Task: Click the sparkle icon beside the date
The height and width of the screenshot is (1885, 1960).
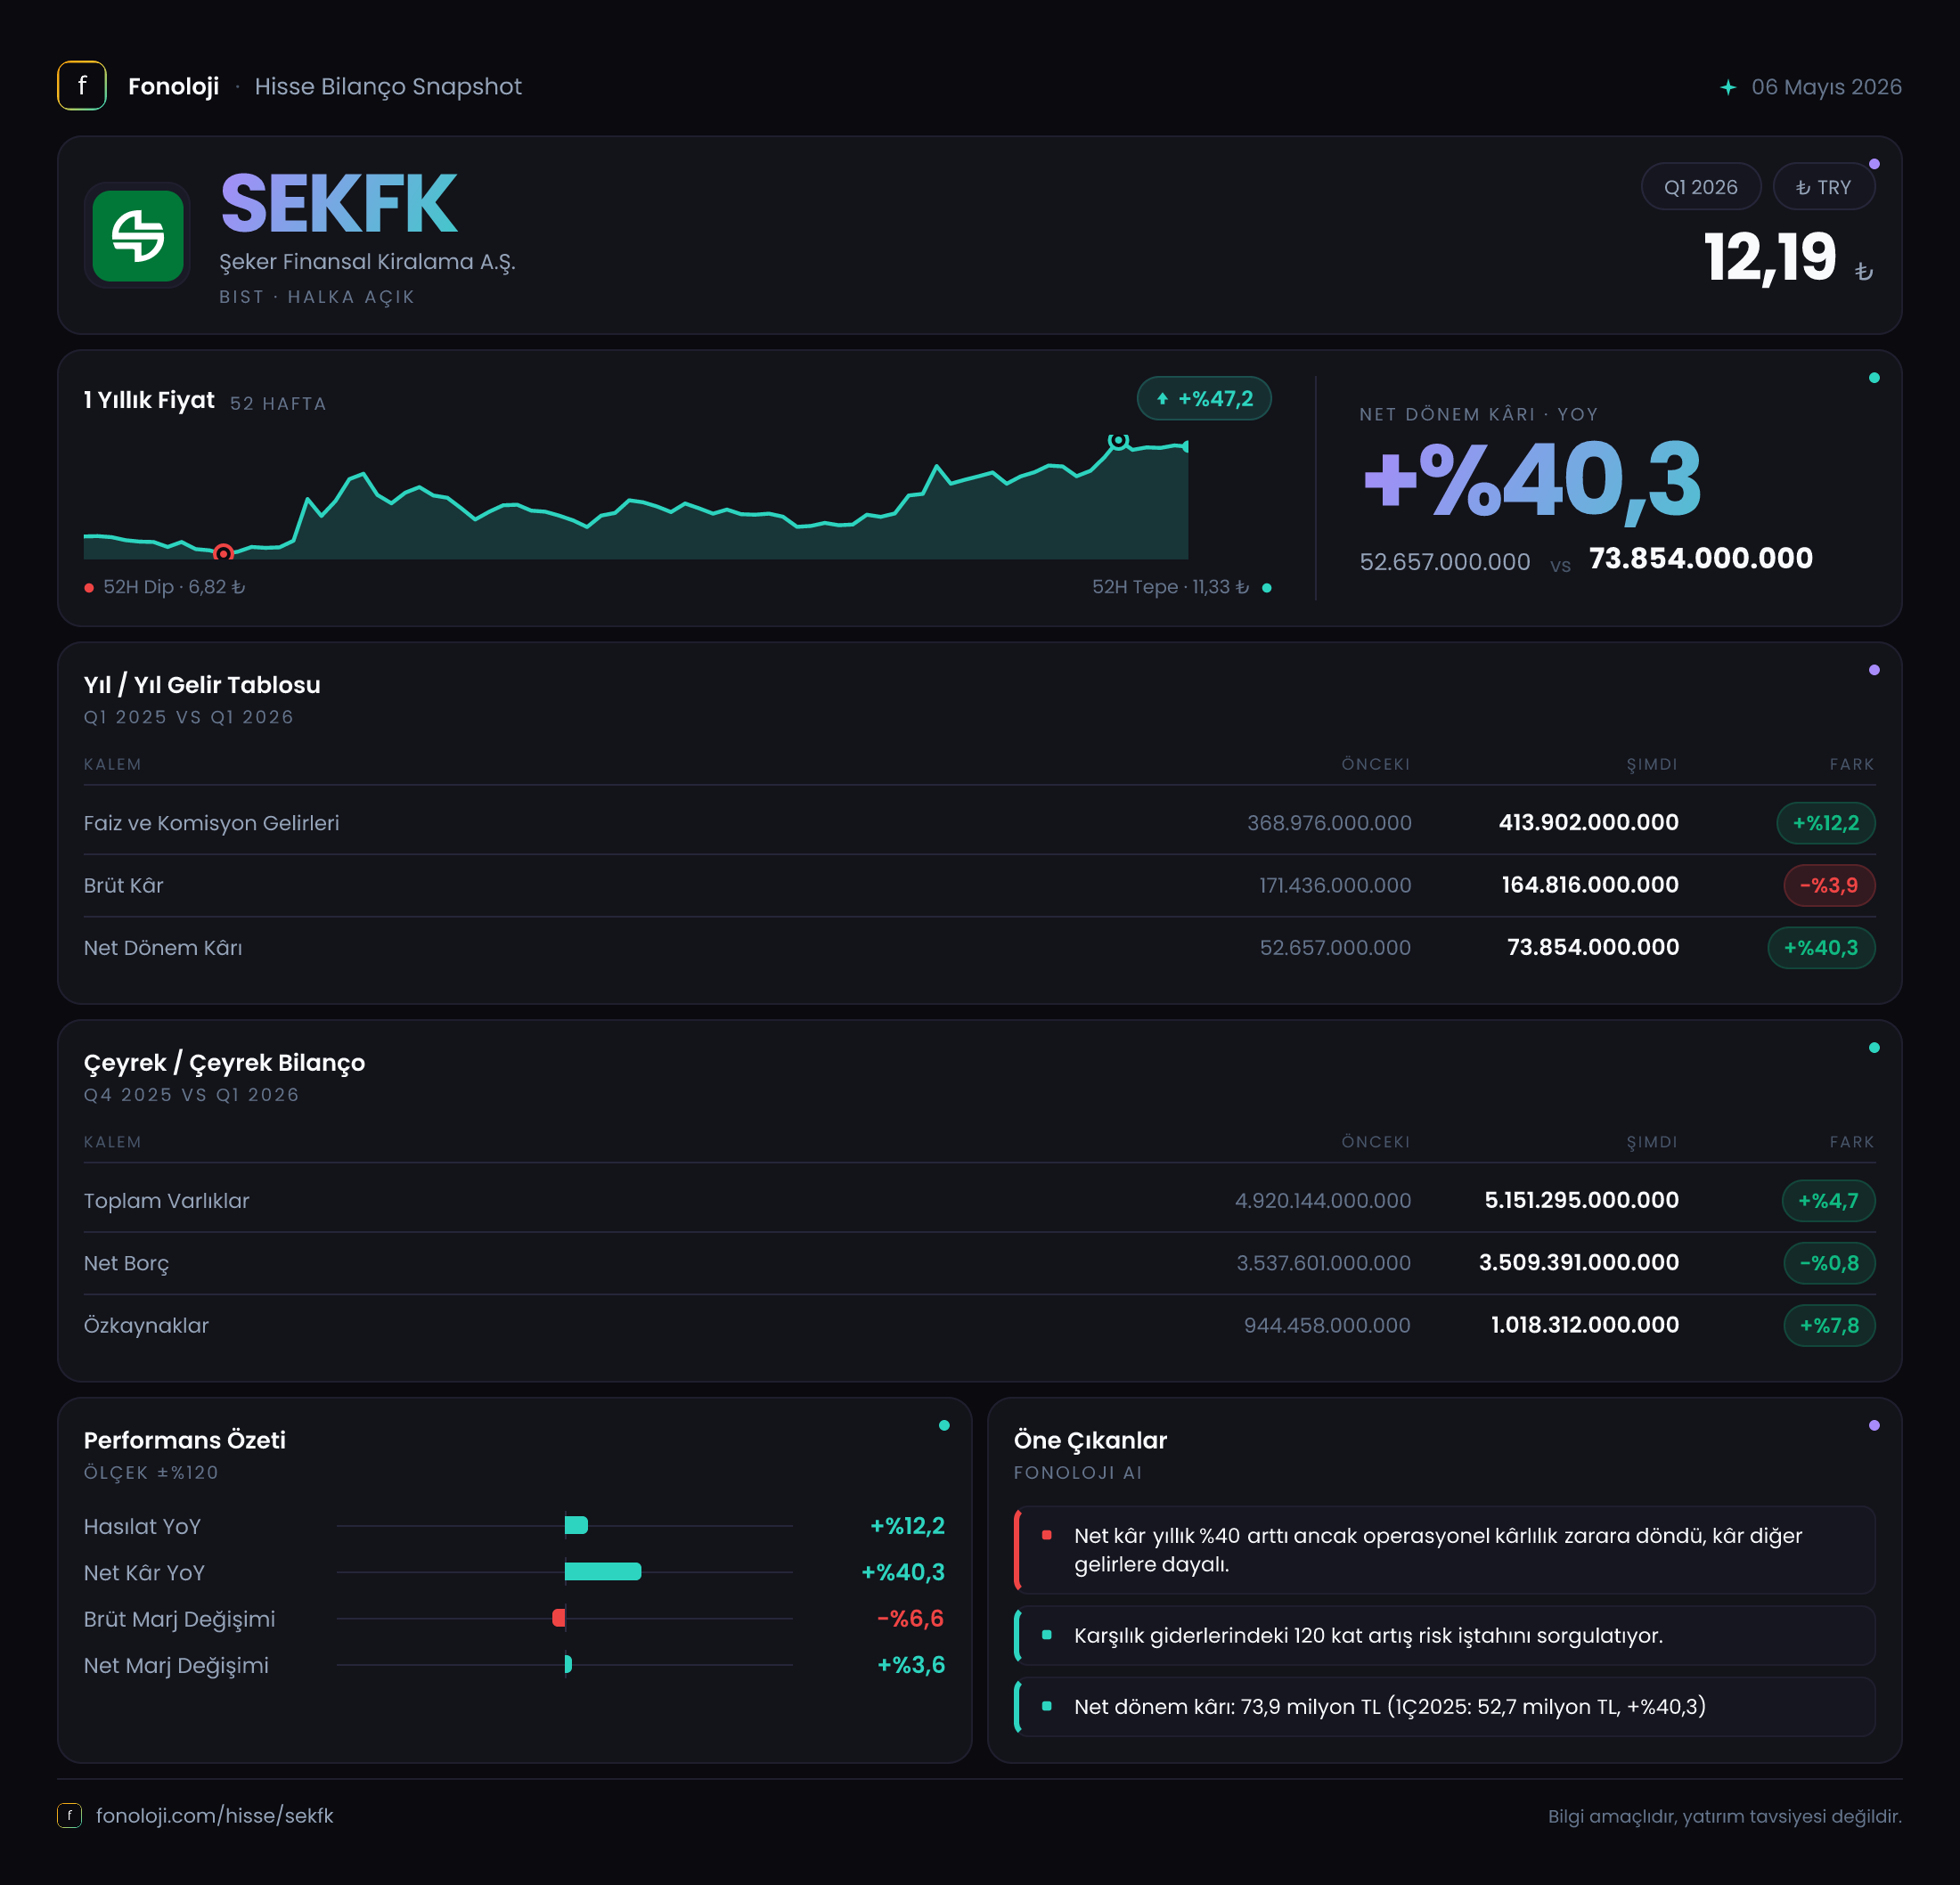Action: click(x=1728, y=87)
